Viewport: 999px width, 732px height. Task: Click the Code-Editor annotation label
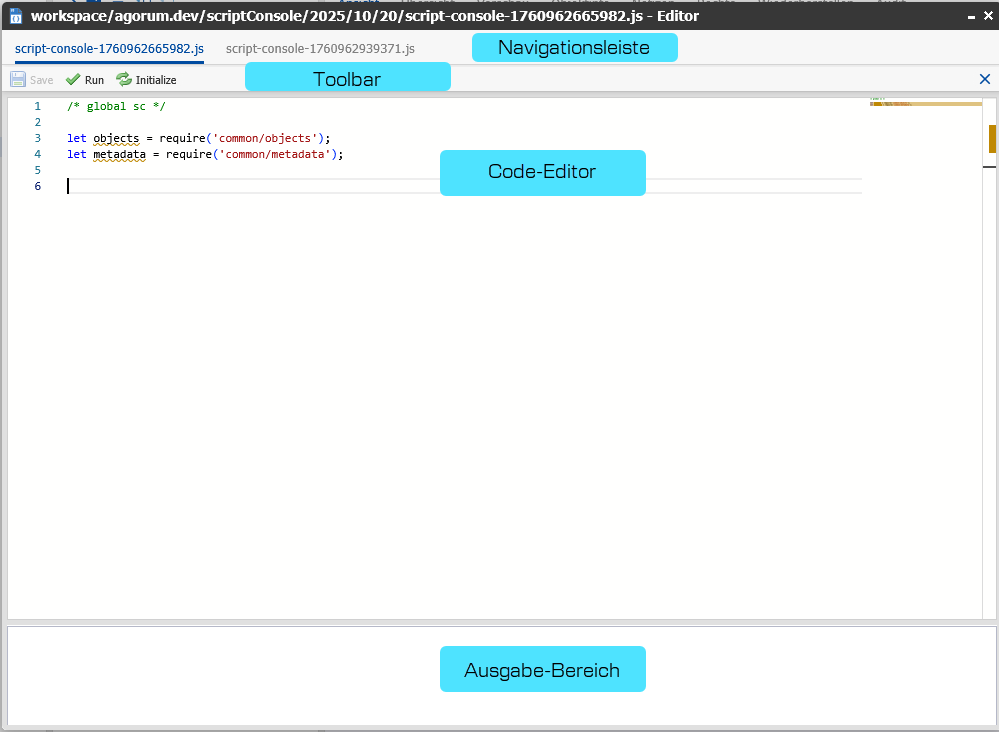click(x=542, y=172)
